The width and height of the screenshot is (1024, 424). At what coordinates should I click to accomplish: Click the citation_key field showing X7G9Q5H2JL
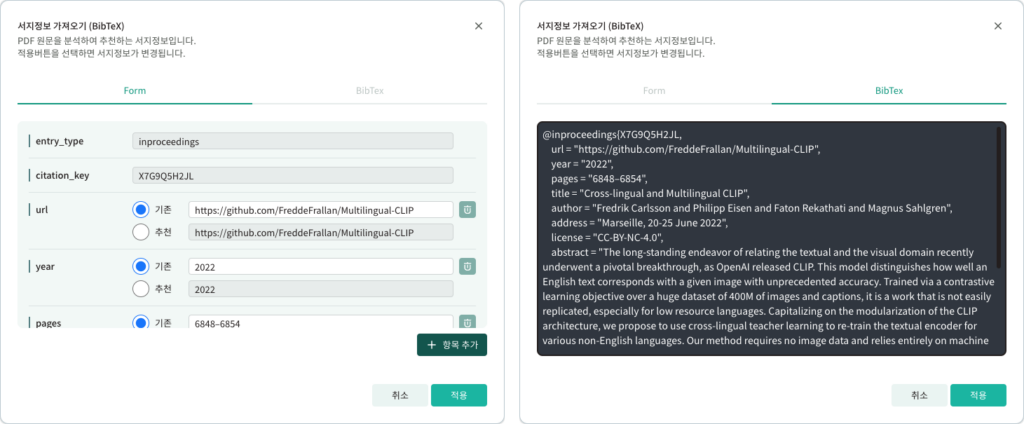point(292,176)
